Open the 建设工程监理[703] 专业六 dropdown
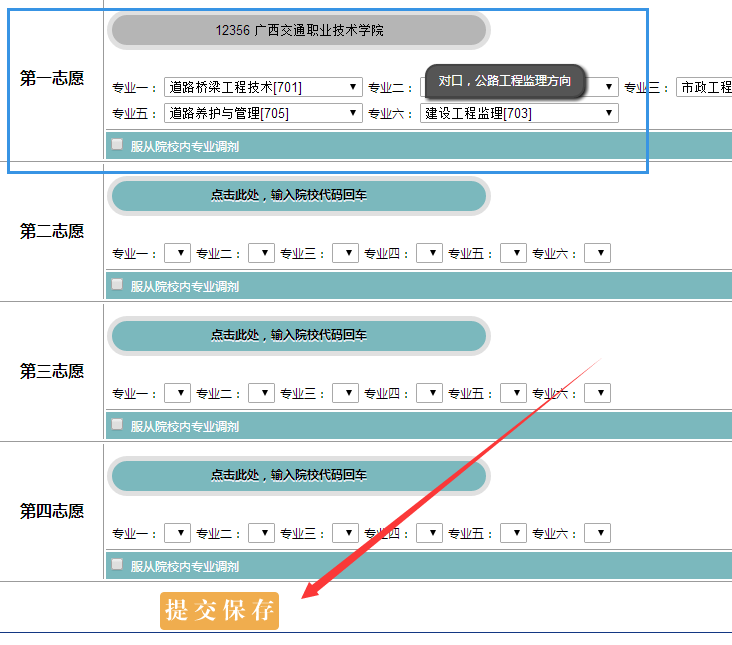732x645 pixels. 518,113
